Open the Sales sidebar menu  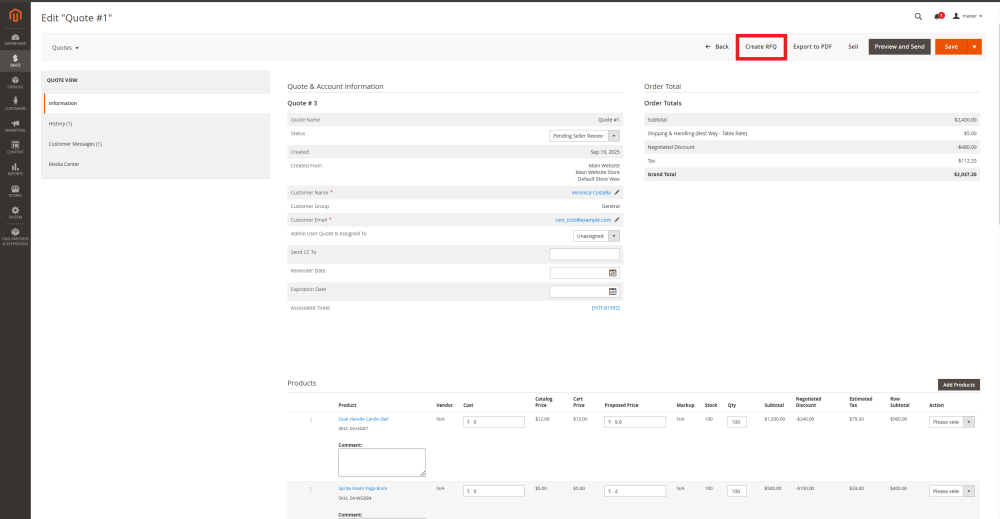pyautogui.click(x=15, y=61)
